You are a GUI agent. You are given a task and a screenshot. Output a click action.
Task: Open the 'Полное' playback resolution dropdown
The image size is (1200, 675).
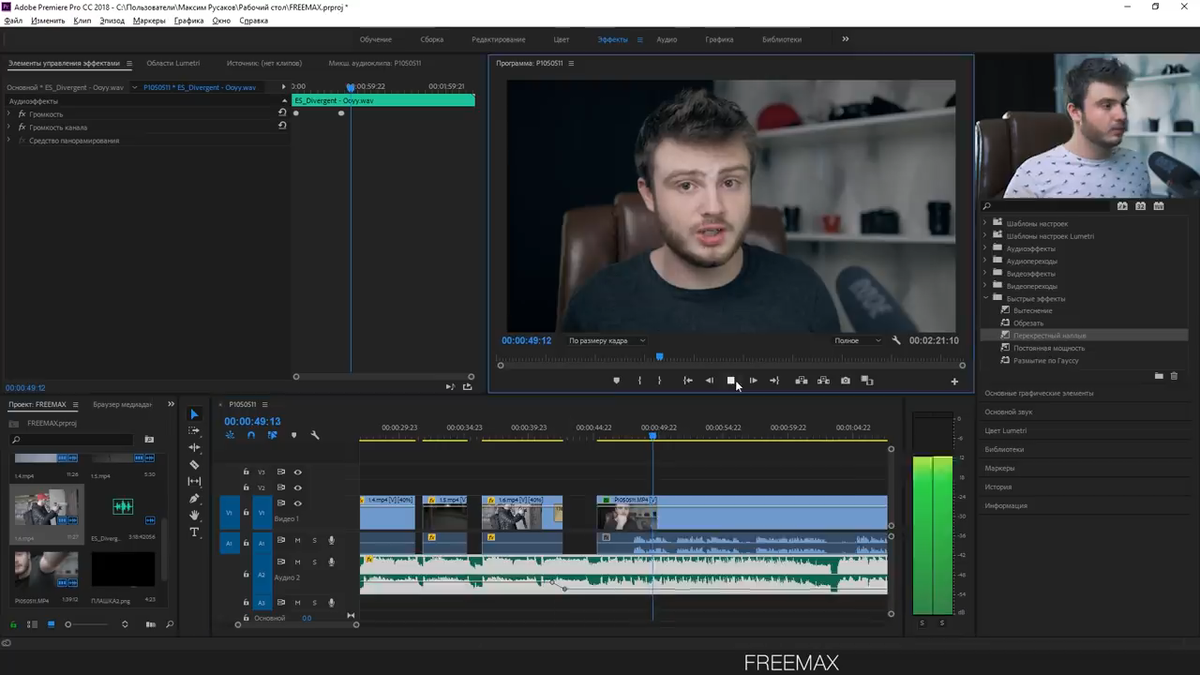pos(858,341)
